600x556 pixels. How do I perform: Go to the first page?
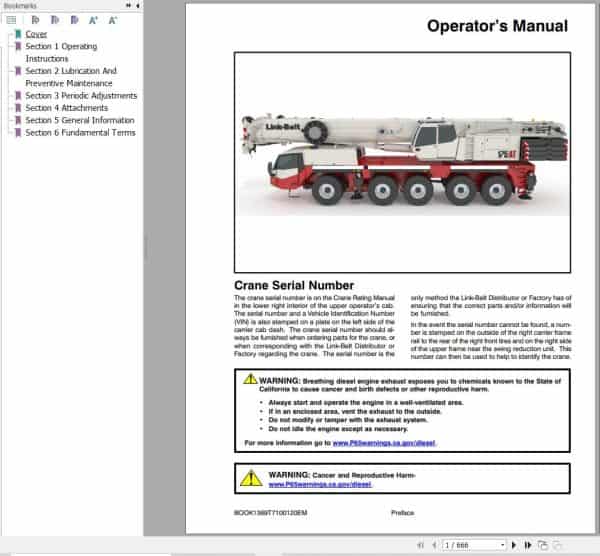coord(421,545)
